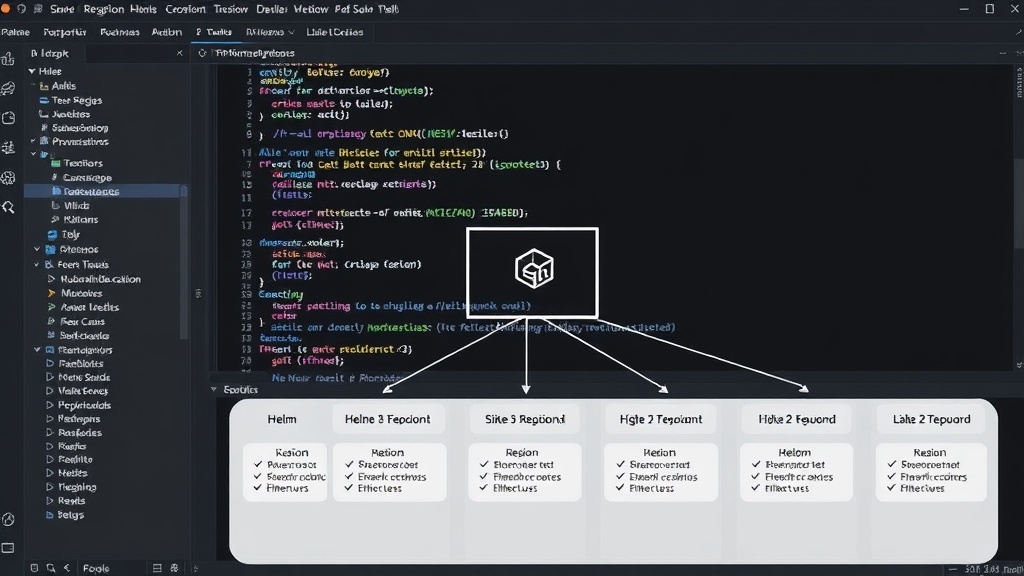The height and width of the screenshot is (576, 1024).
Task: Collapse the Hiles root tree node
Action: 32,71
